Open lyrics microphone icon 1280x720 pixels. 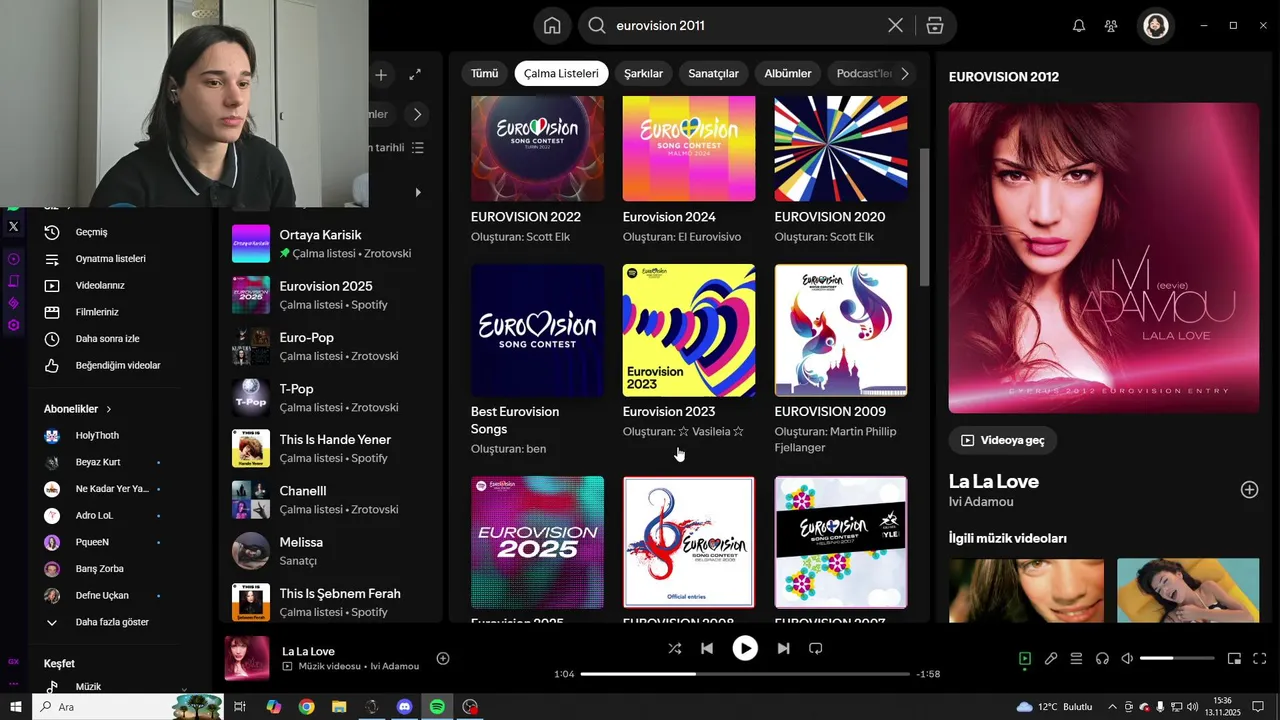(x=1051, y=659)
